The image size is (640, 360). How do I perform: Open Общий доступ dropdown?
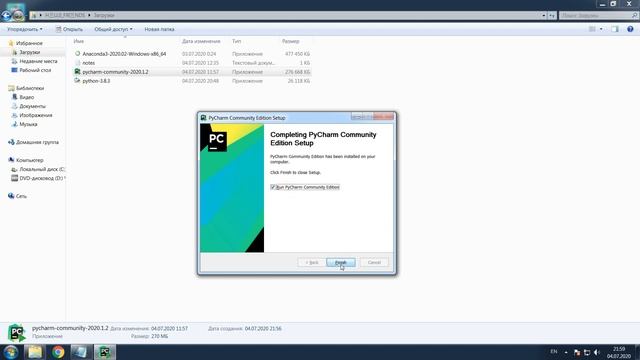113,29
